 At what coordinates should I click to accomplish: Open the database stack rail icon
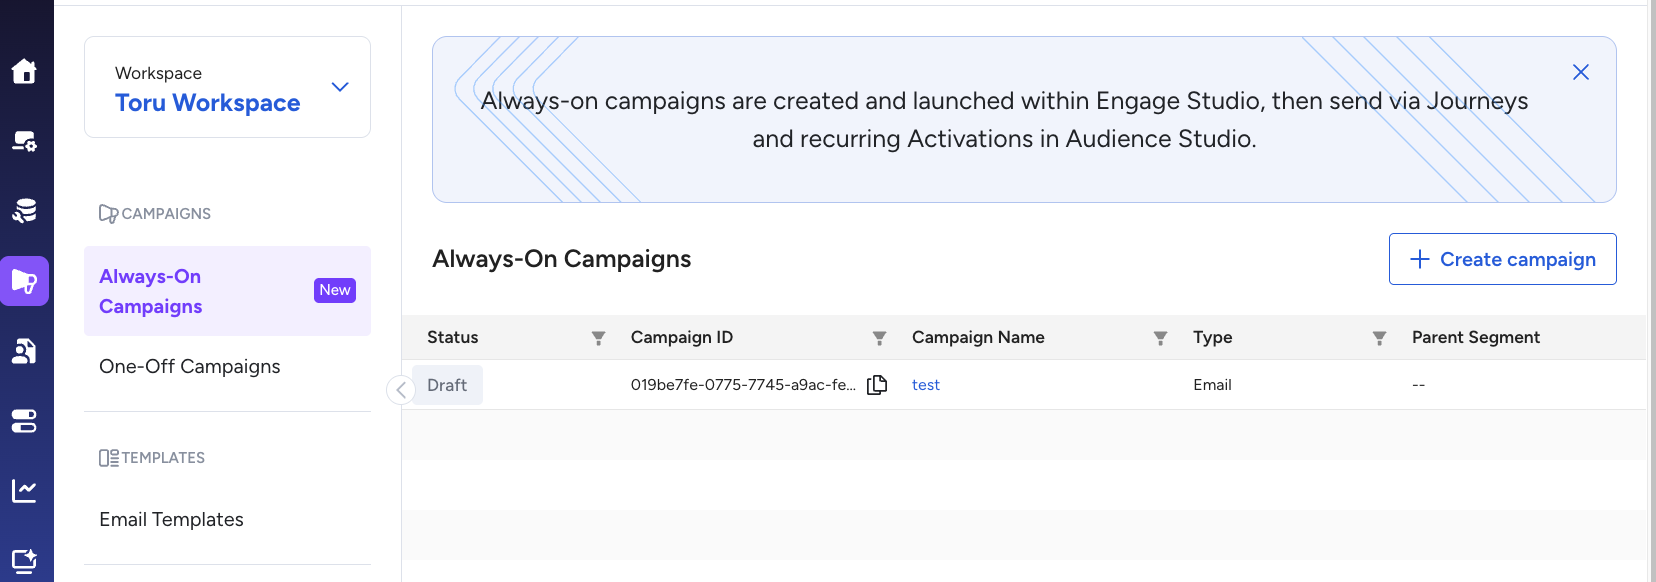coord(24,211)
